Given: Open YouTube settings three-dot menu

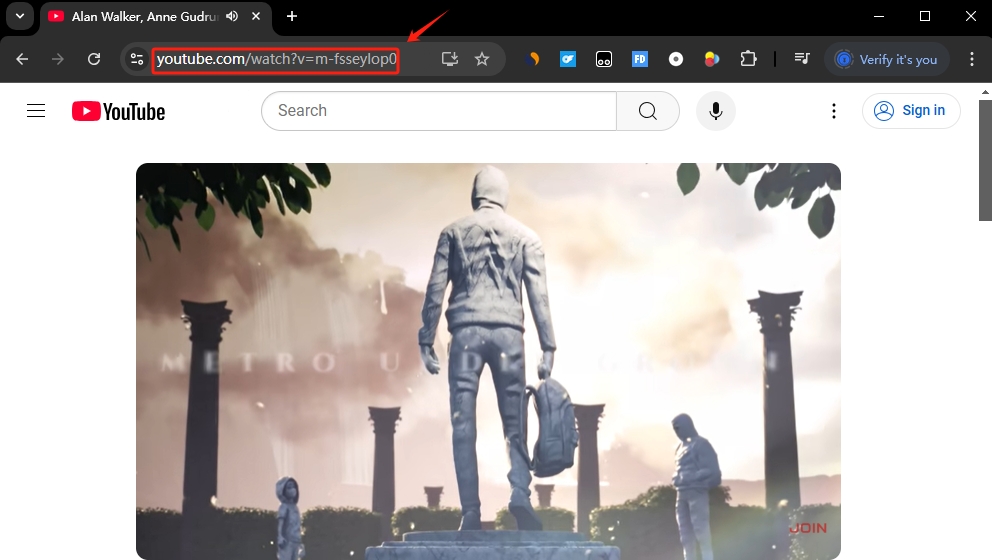Looking at the screenshot, I should (834, 111).
